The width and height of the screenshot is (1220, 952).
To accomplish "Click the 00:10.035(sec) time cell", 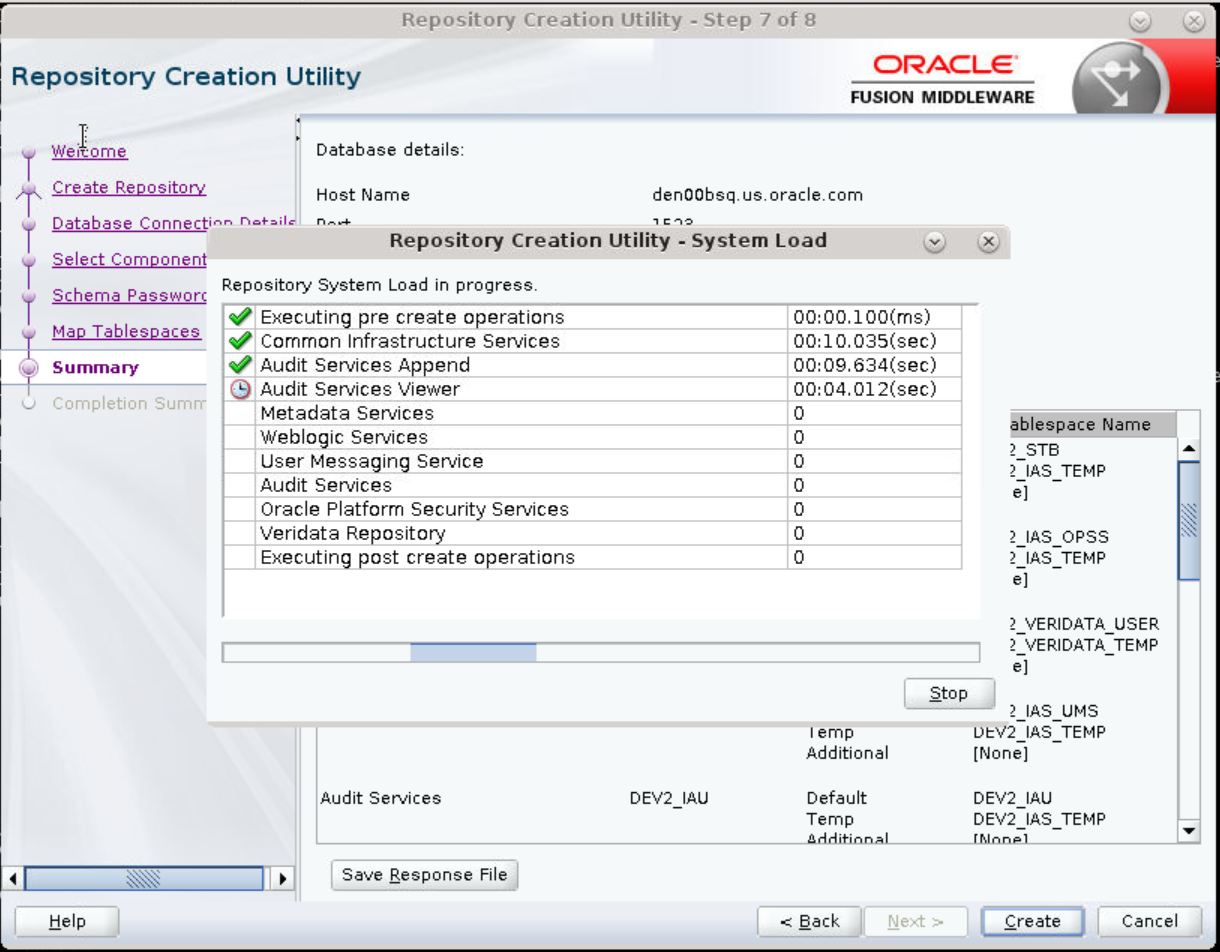I will [874, 341].
